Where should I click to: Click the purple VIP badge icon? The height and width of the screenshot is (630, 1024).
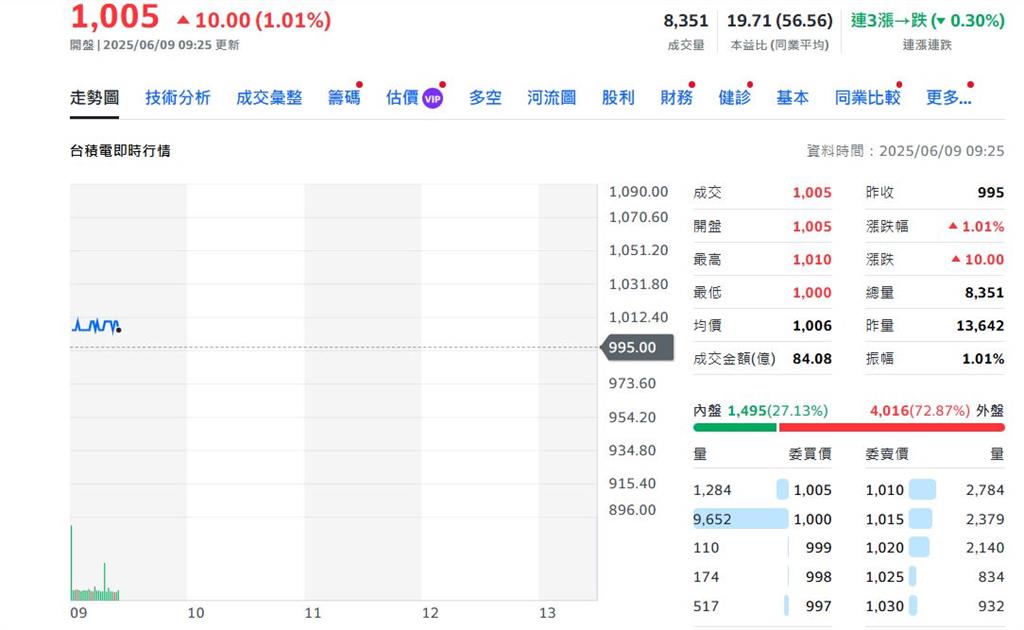(x=432, y=99)
